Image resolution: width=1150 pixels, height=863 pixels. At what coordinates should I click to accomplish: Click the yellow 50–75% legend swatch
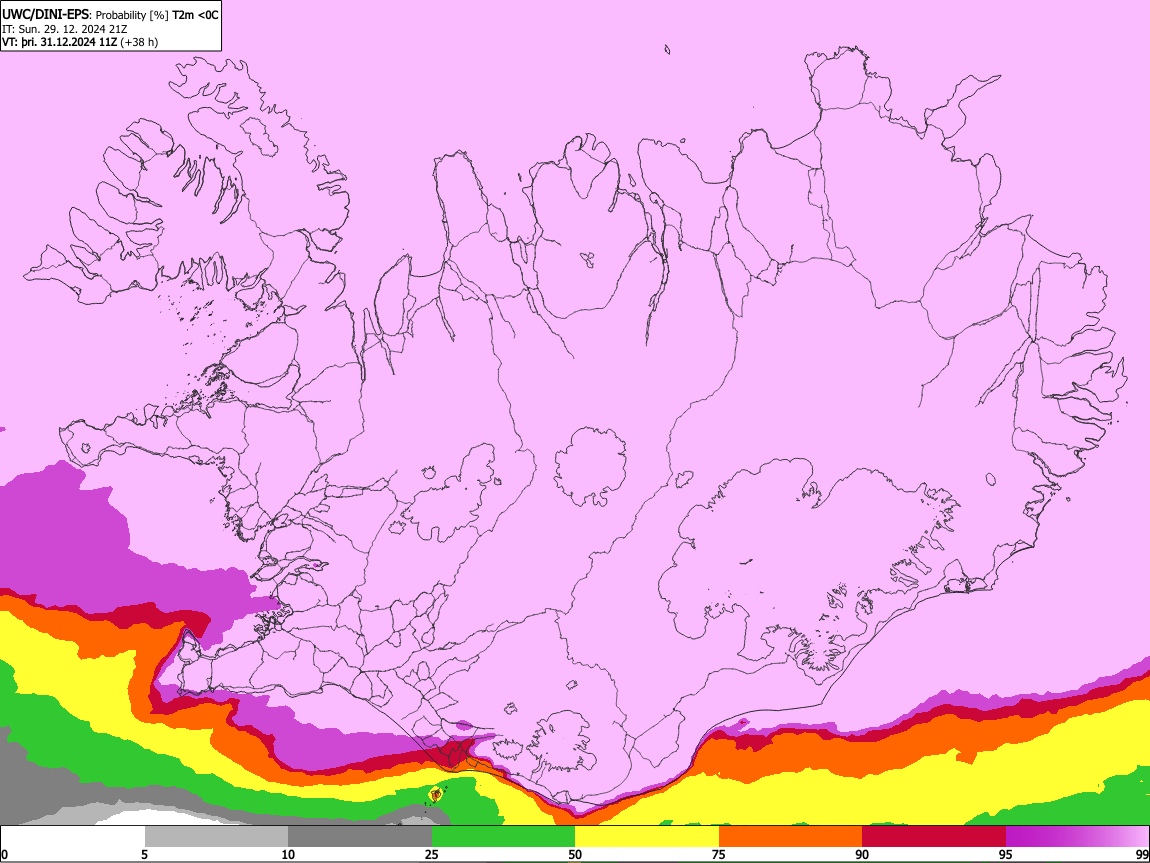pos(647,837)
